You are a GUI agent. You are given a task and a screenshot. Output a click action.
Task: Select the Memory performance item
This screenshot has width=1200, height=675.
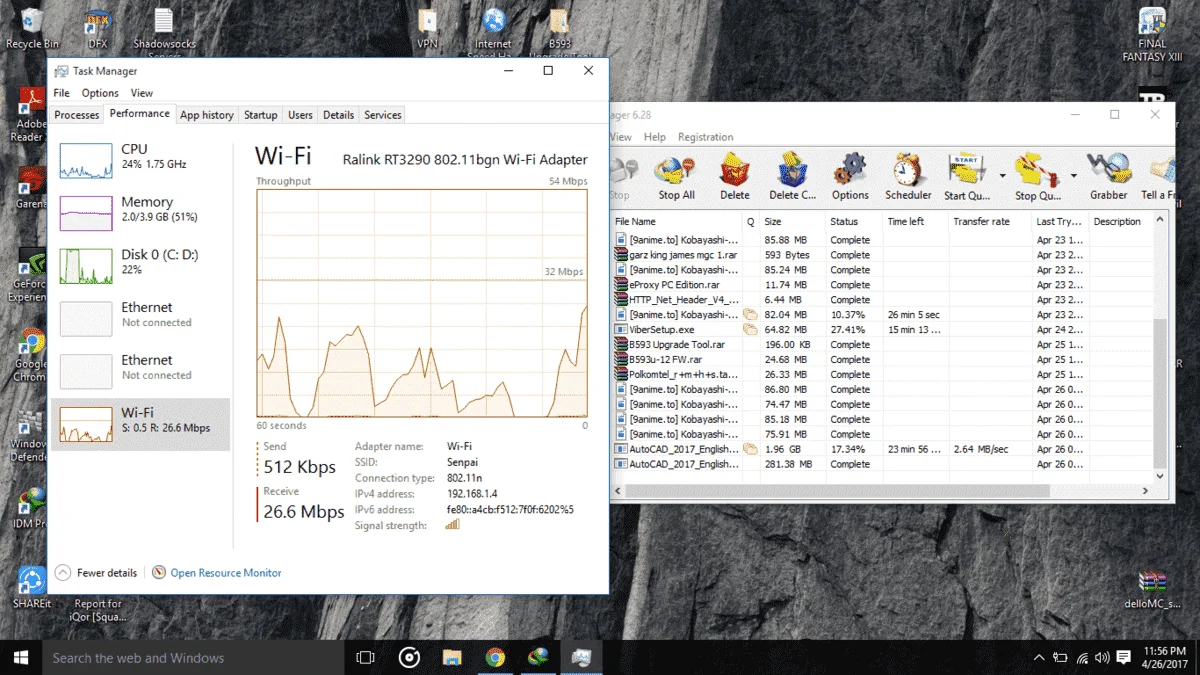[x=140, y=212]
